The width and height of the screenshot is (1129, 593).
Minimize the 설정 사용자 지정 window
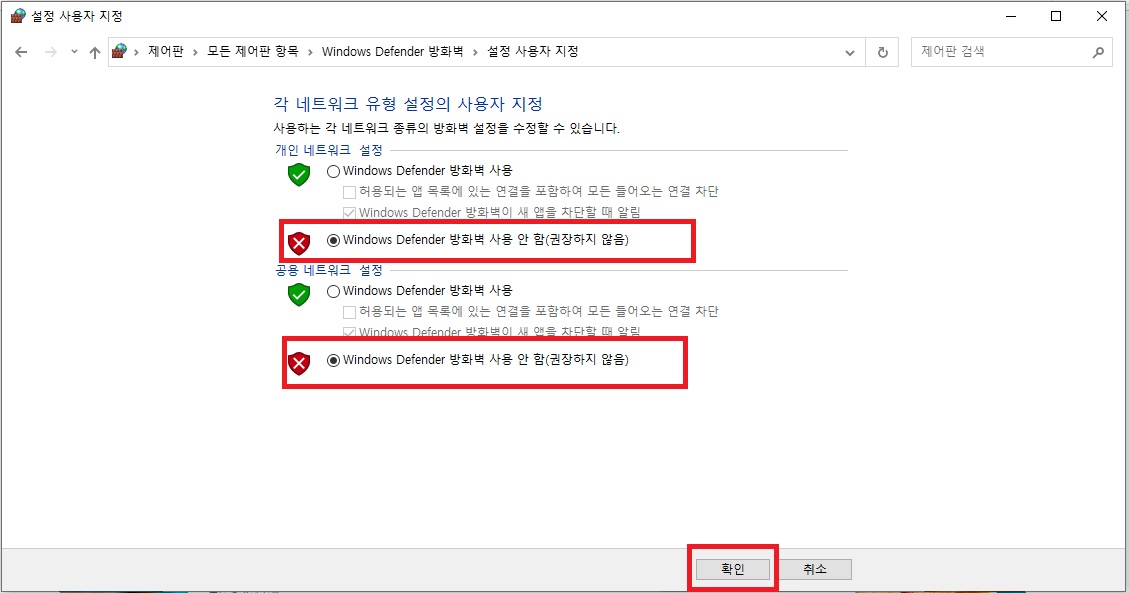pyautogui.click(x=1011, y=16)
